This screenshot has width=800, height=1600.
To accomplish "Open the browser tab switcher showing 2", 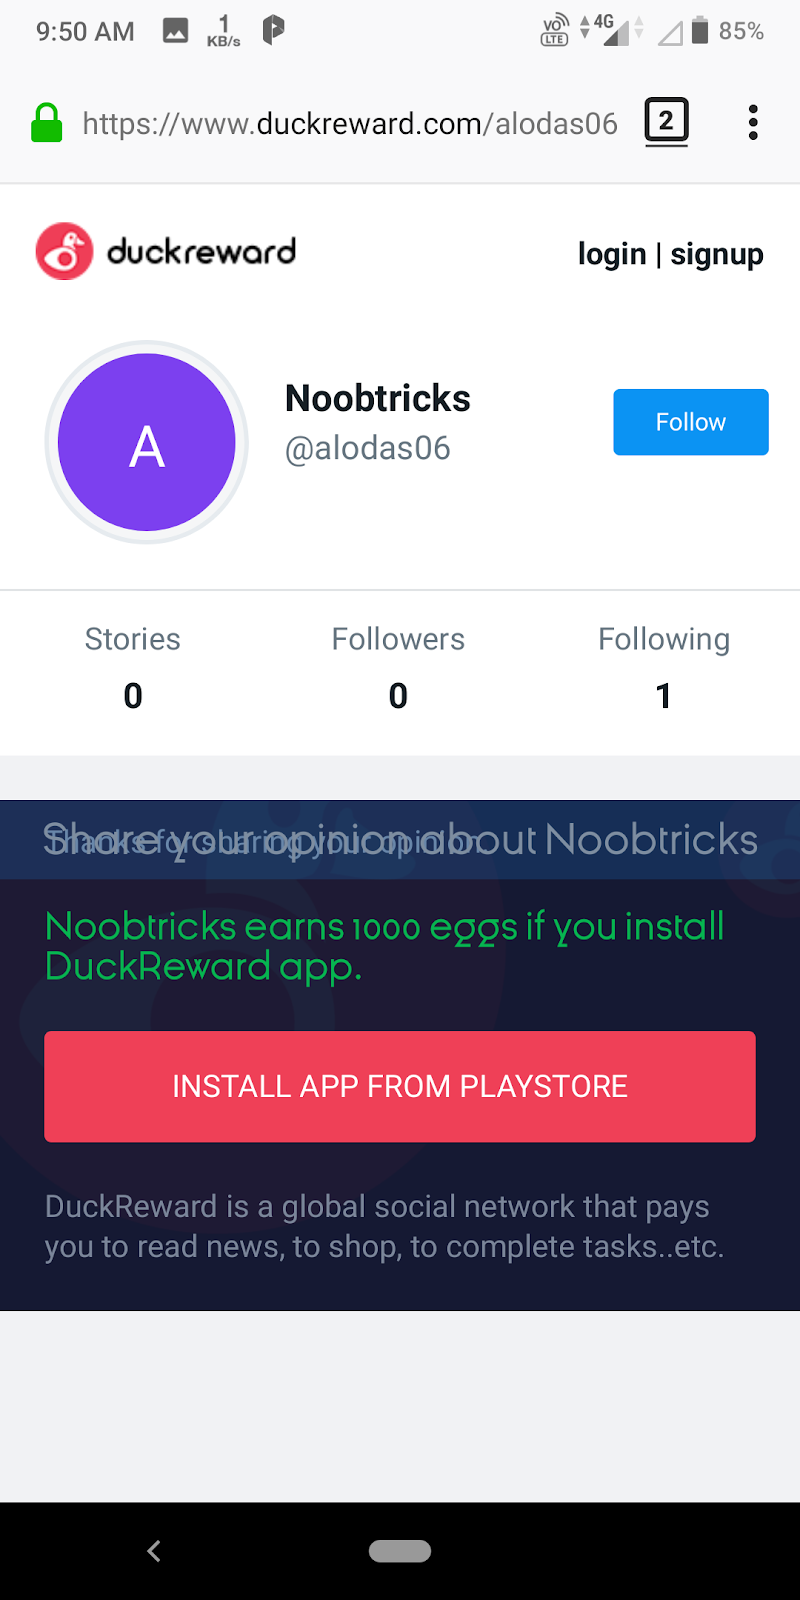I will point(666,122).
